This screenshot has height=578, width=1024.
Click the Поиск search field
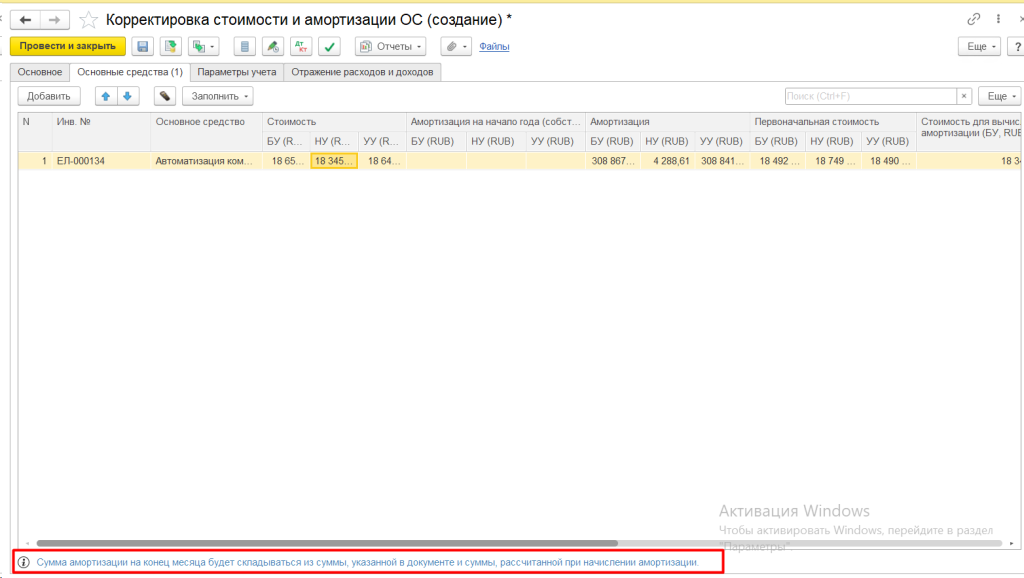click(x=870, y=96)
